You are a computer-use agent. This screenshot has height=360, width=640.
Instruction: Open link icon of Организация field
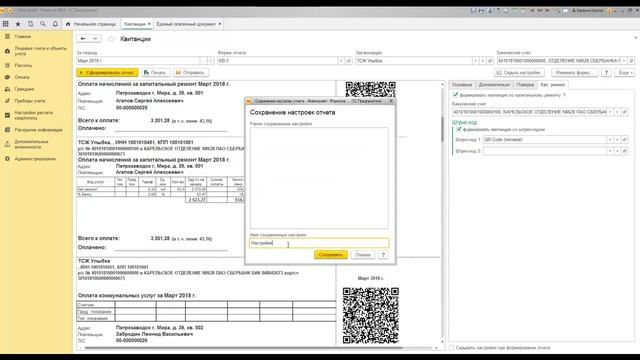490,61
